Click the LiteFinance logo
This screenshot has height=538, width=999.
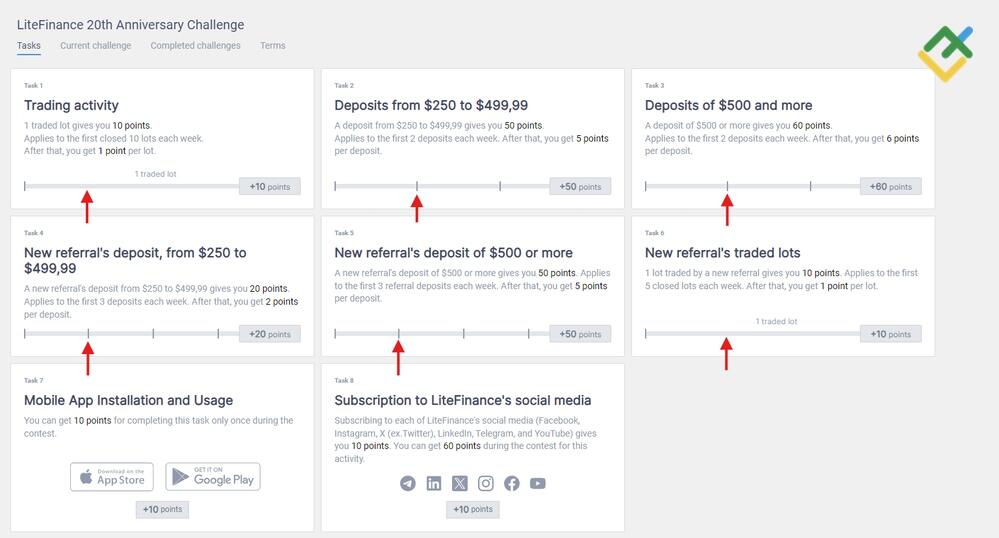click(x=945, y=54)
